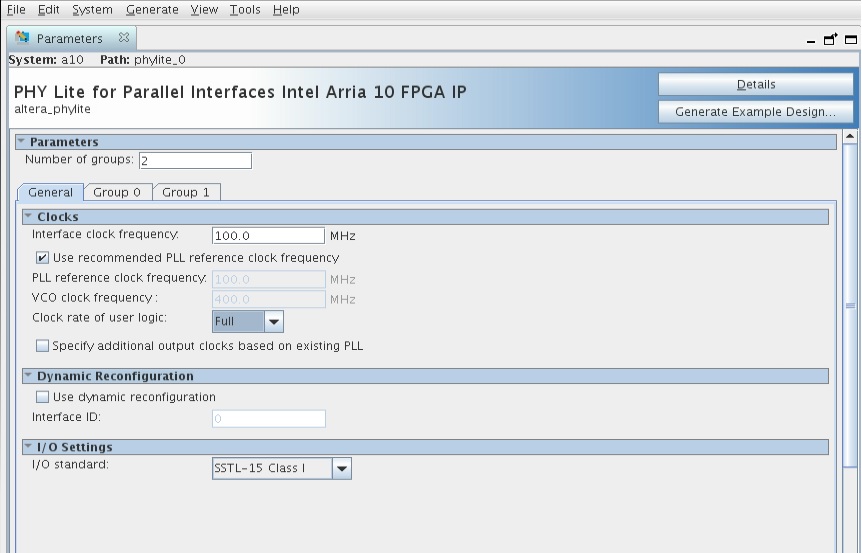This screenshot has width=862, height=553.
Task: Enable Use dynamic reconfiguration checkbox
Action: (x=43, y=397)
